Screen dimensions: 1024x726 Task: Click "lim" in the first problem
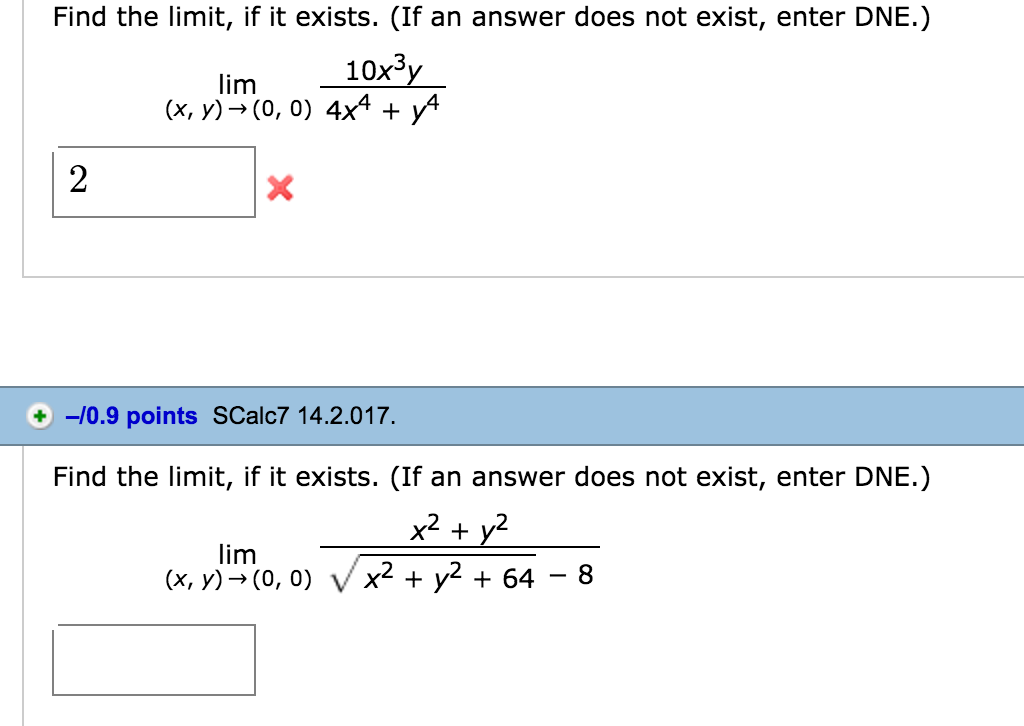point(238,85)
